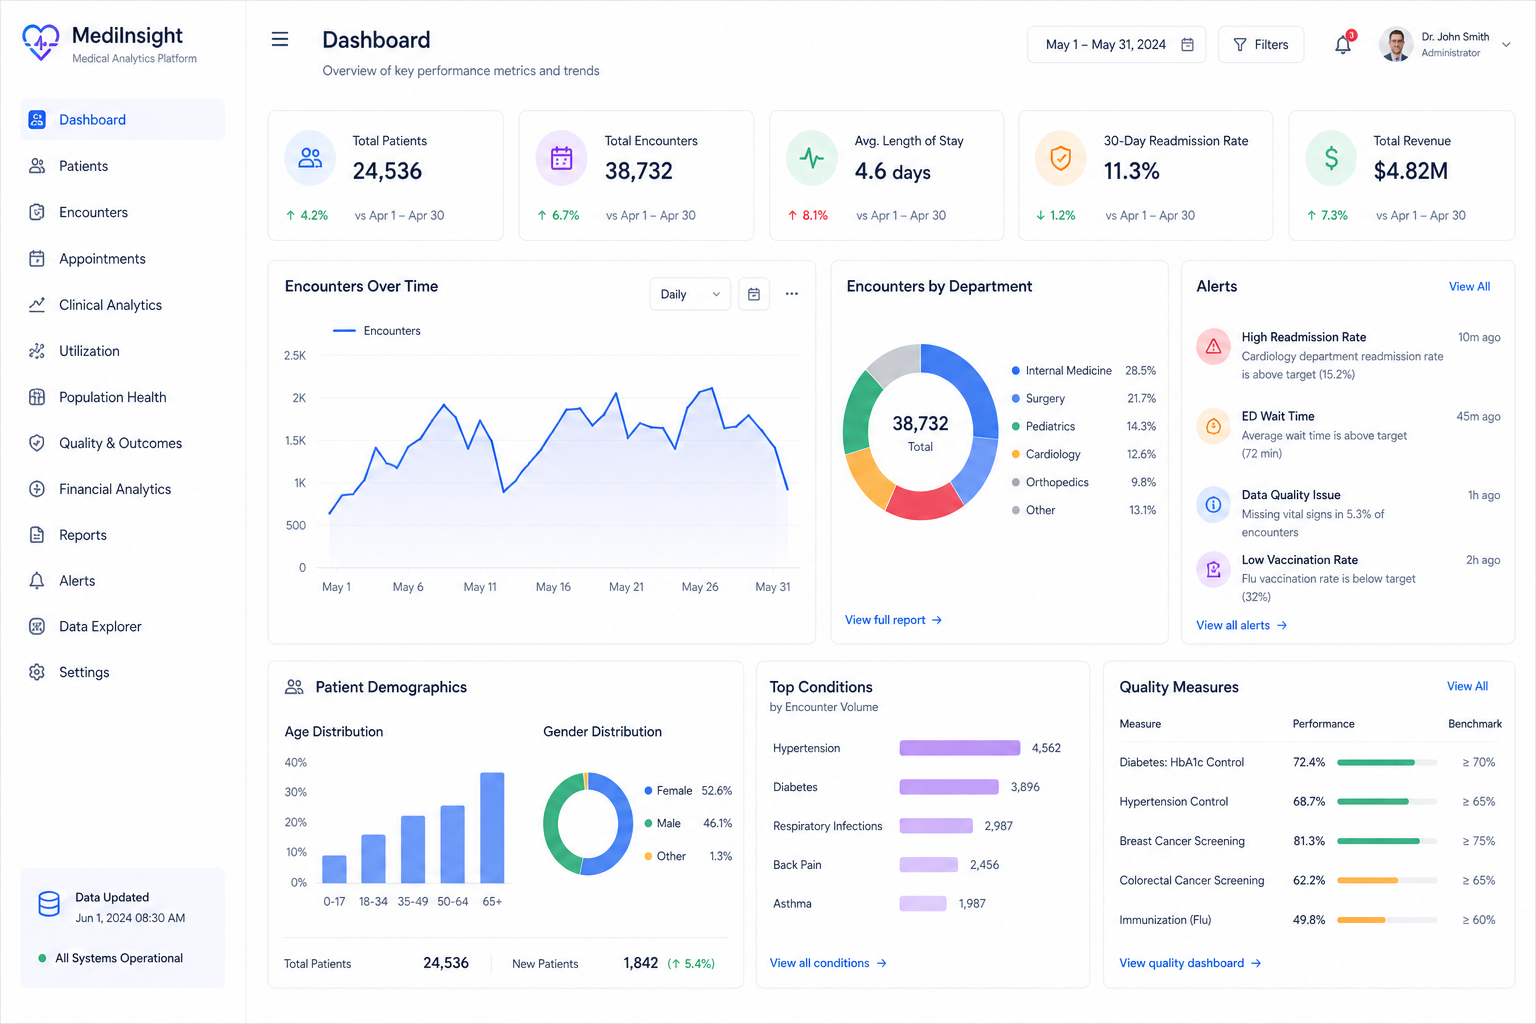Image resolution: width=1536 pixels, height=1024 pixels.
Task: Go to Quality & Outcomes in sidebar
Action: 122,443
